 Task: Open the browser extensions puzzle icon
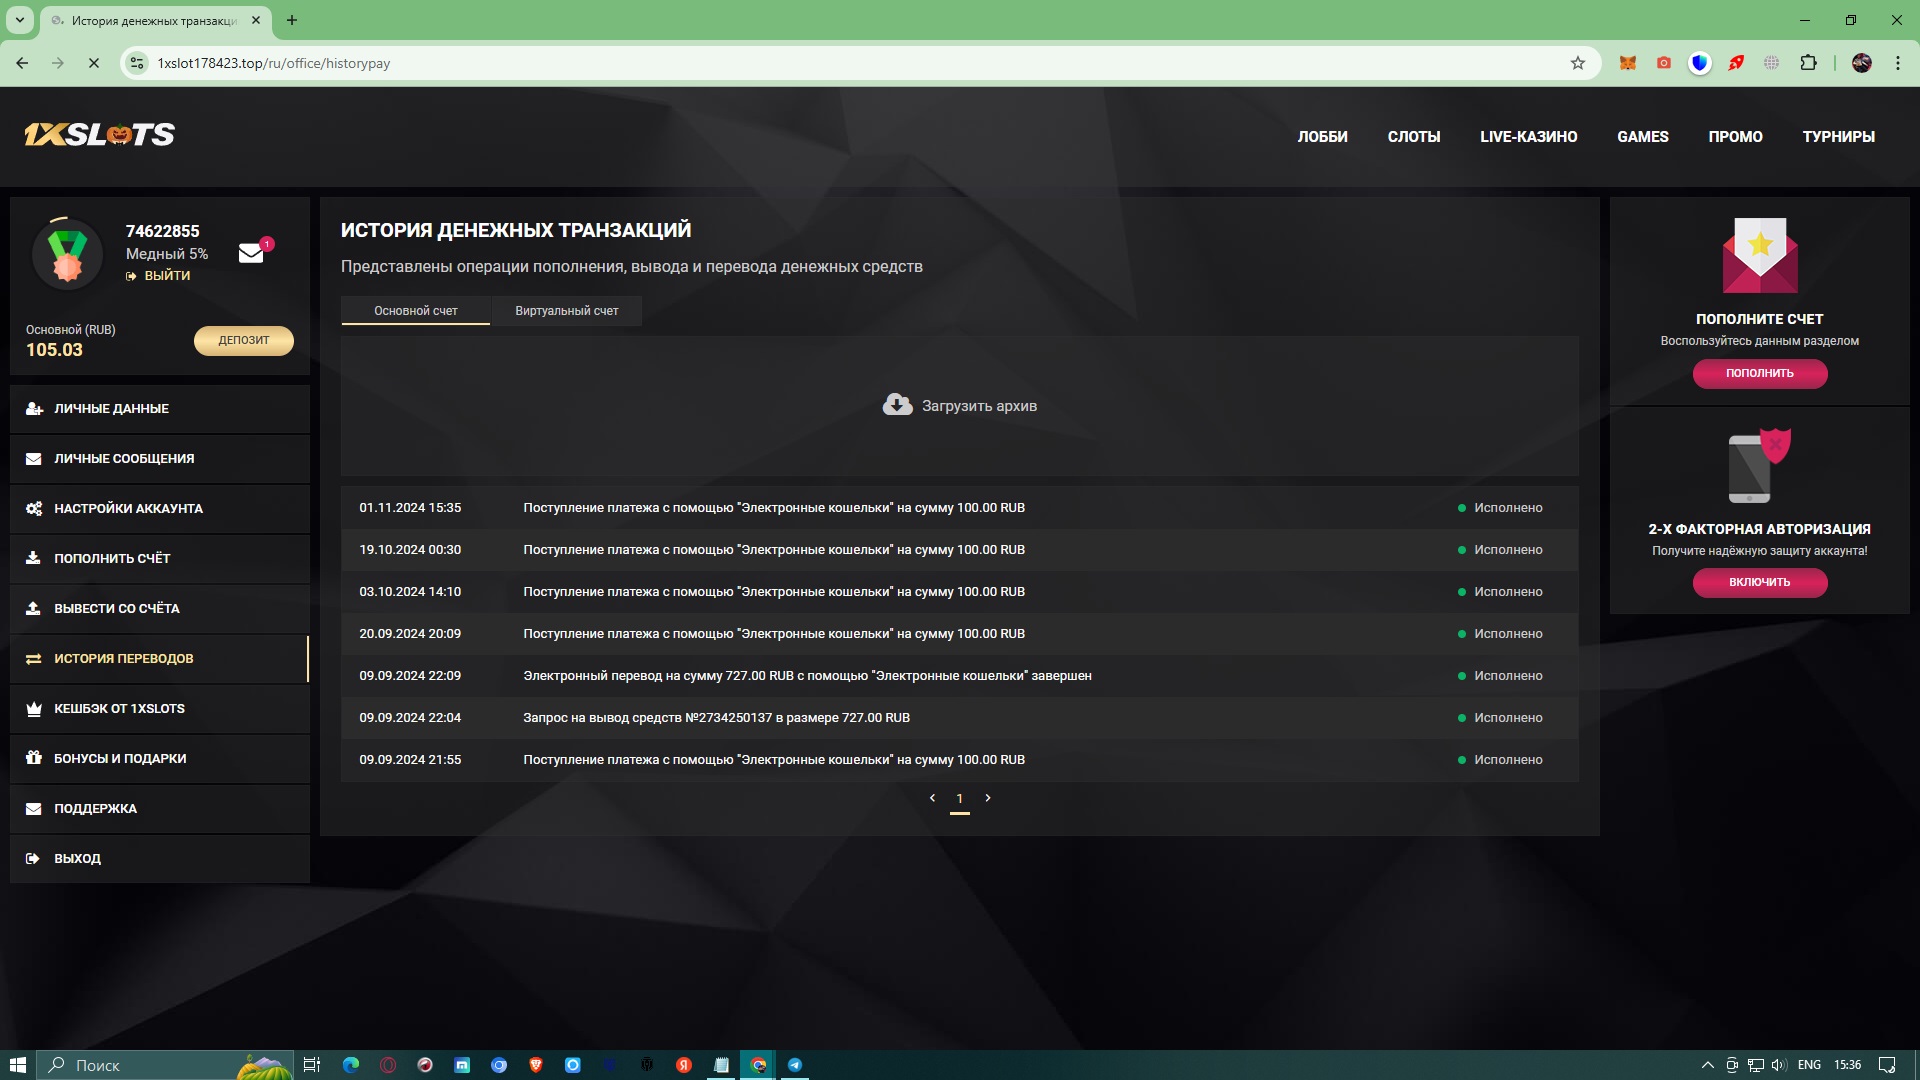point(1808,63)
